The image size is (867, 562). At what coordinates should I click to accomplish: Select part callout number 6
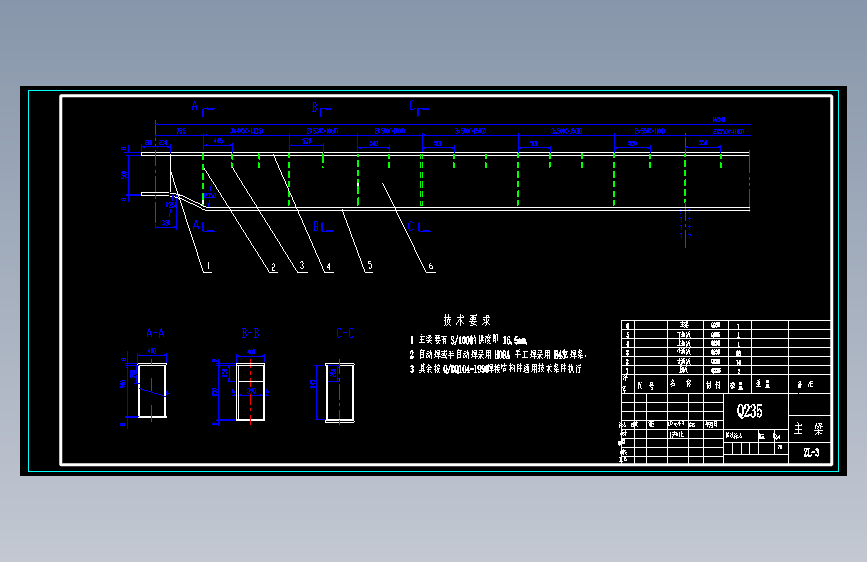tap(431, 267)
